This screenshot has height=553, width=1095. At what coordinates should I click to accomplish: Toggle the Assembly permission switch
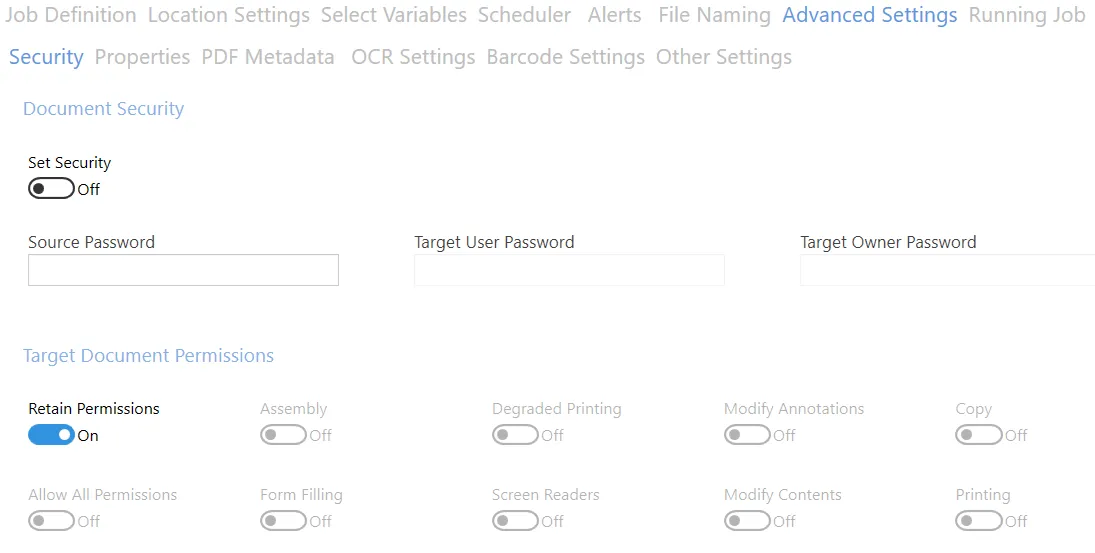[283, 435]
